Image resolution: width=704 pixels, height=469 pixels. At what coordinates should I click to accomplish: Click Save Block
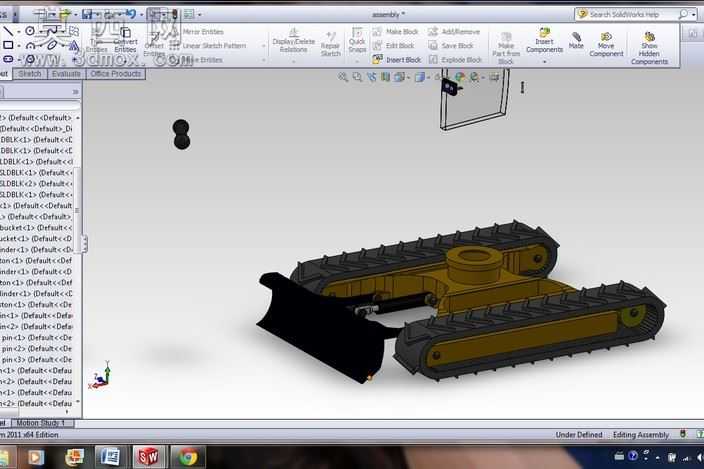tap(451, 46)
